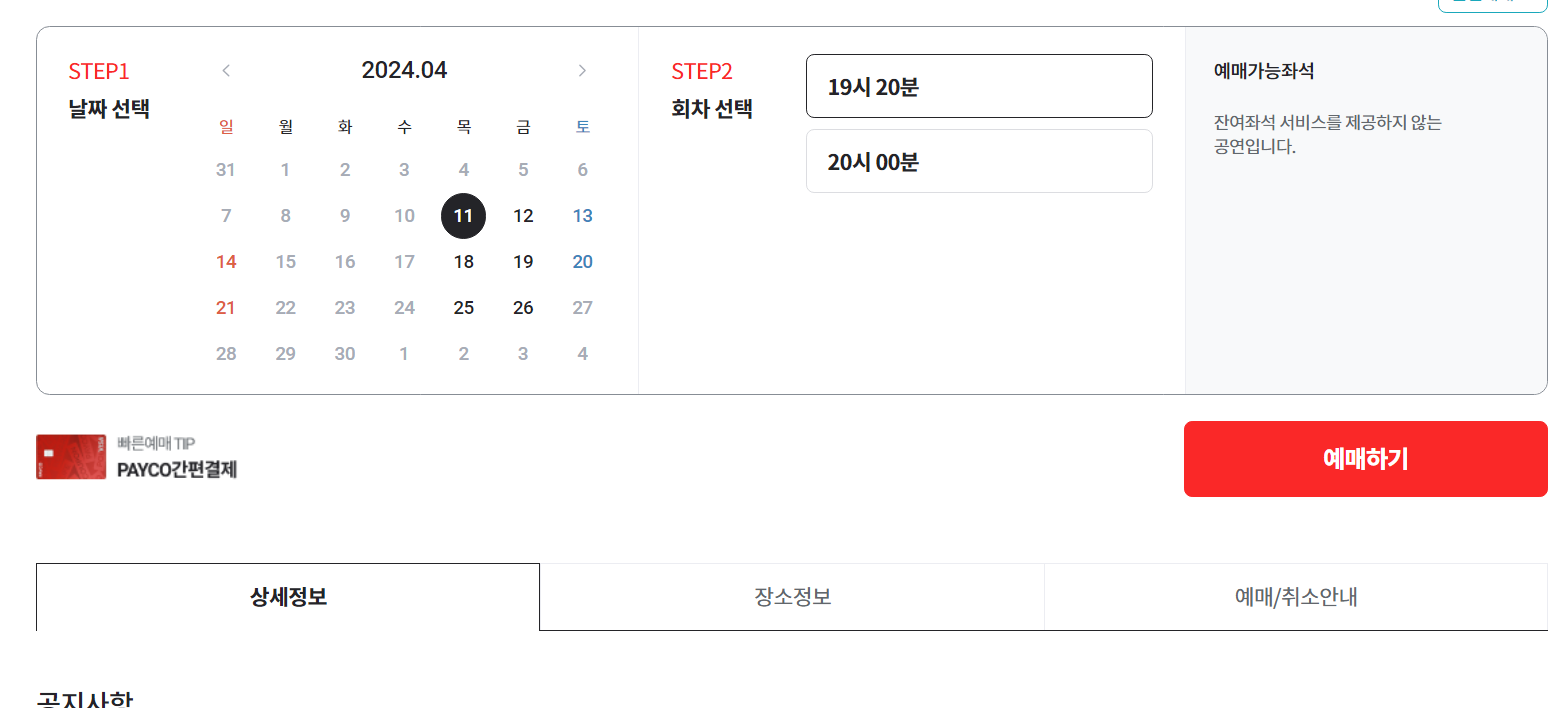Select April 26 on the calendar
Viewport: 1563px width, 708px height.
(523, 307)
